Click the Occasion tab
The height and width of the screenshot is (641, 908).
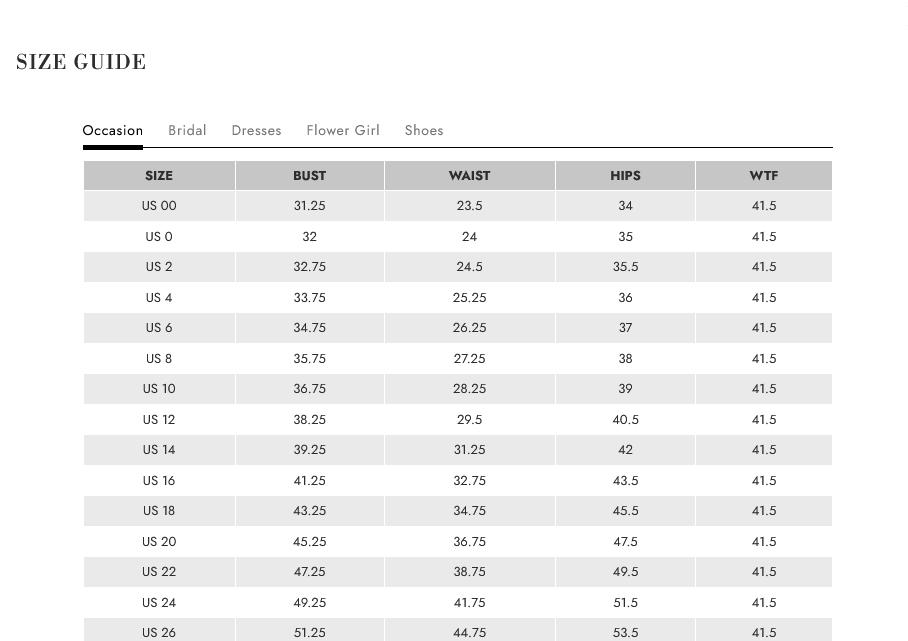113,130
